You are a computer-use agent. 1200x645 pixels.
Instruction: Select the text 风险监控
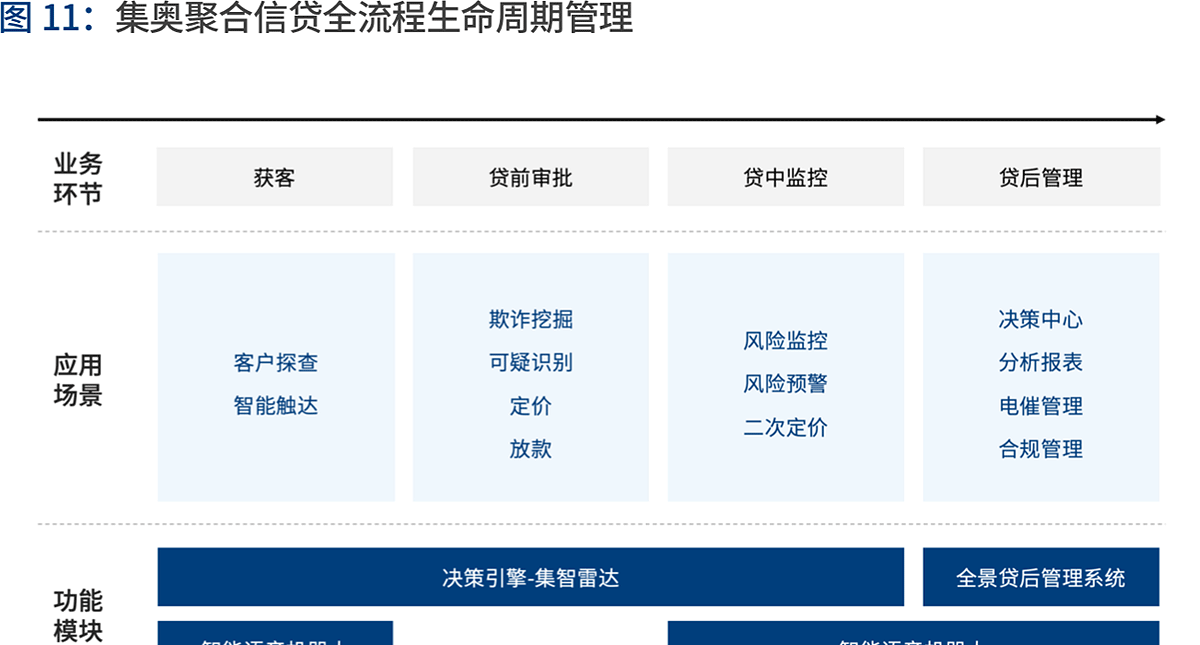(x=786, y=341)
